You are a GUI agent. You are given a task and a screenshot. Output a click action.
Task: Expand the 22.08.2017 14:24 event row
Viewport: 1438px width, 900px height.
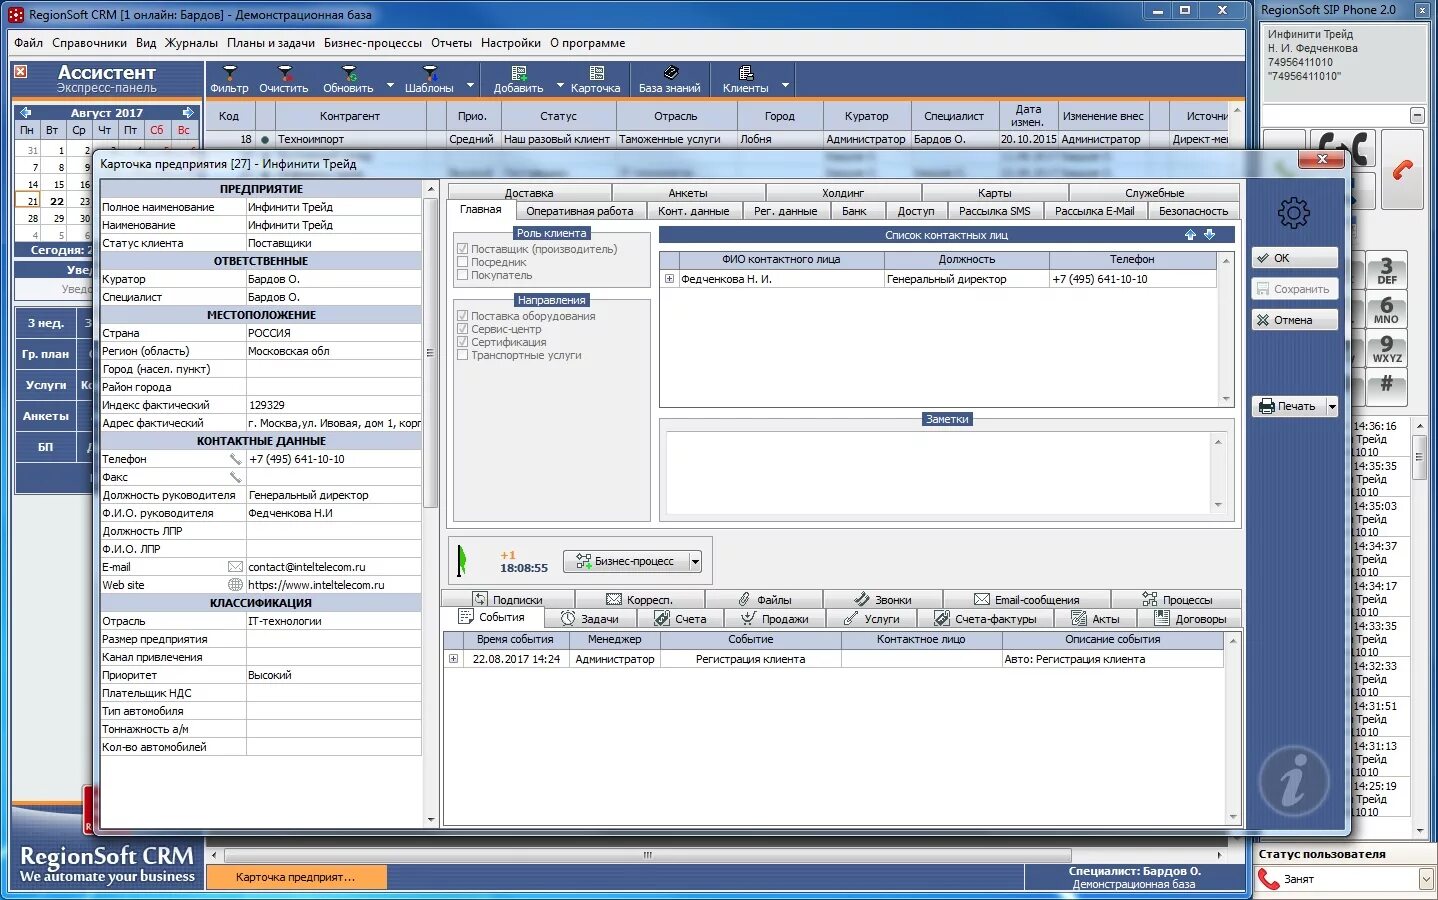[x=453, y=659]
